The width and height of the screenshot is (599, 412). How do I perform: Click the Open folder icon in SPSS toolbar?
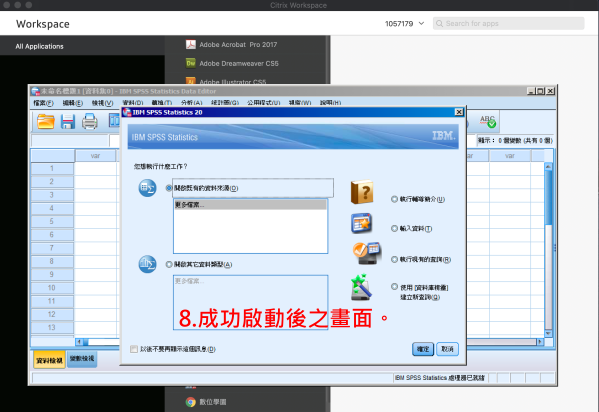[x=45, y=122]
